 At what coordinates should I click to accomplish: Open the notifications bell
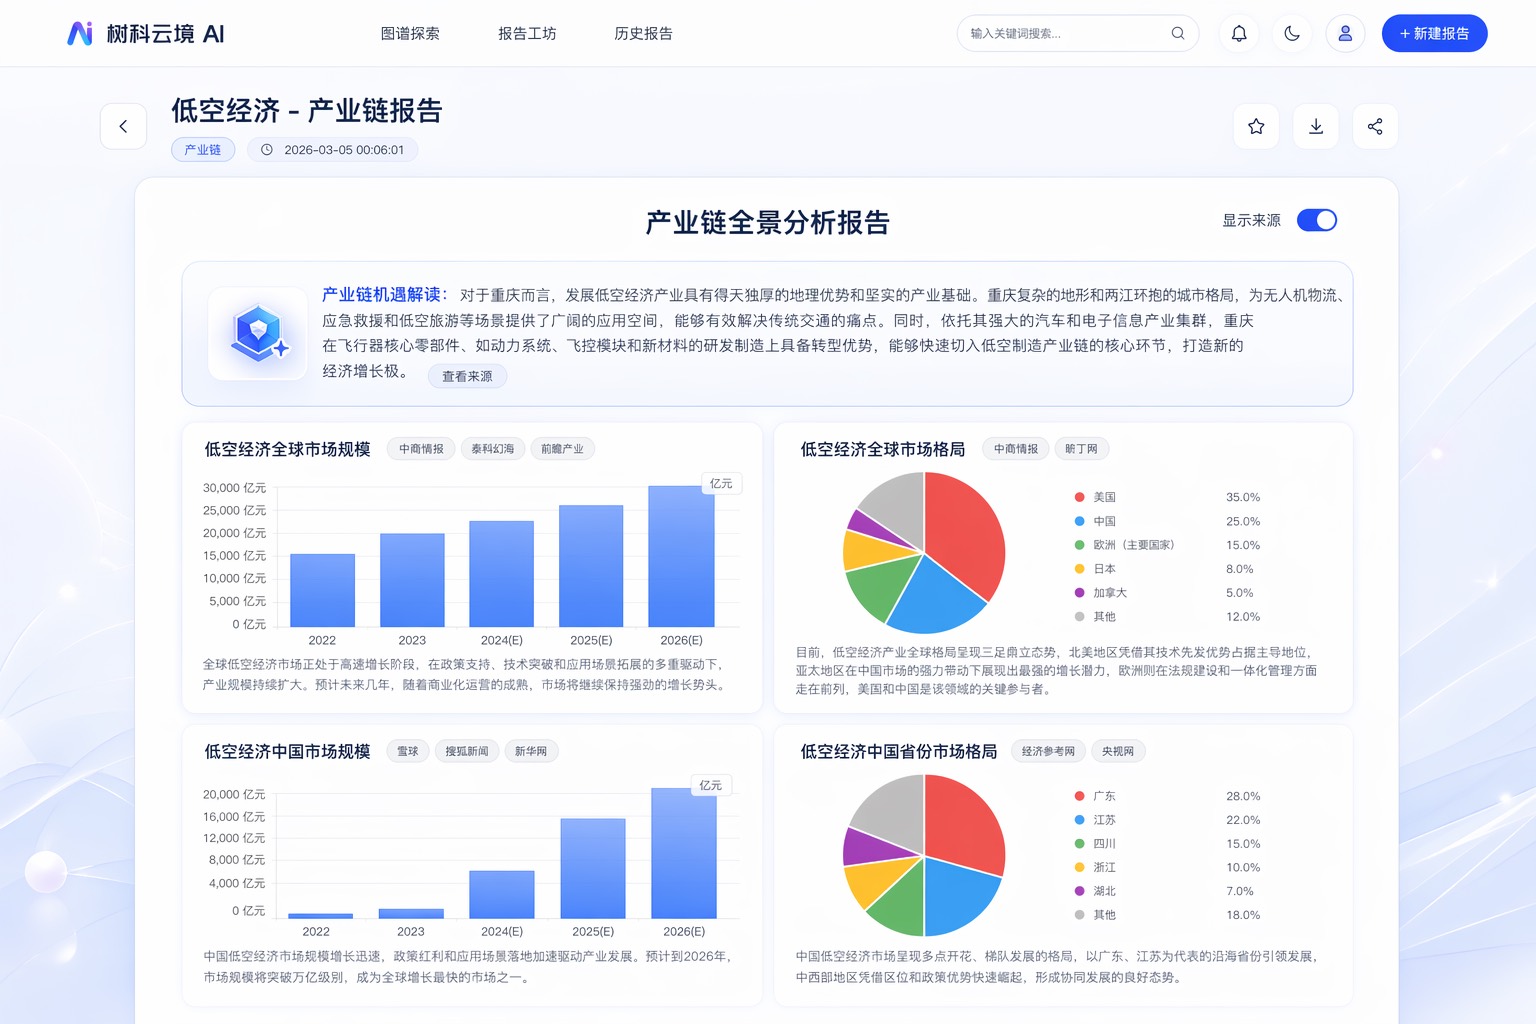click(1239, 33)
